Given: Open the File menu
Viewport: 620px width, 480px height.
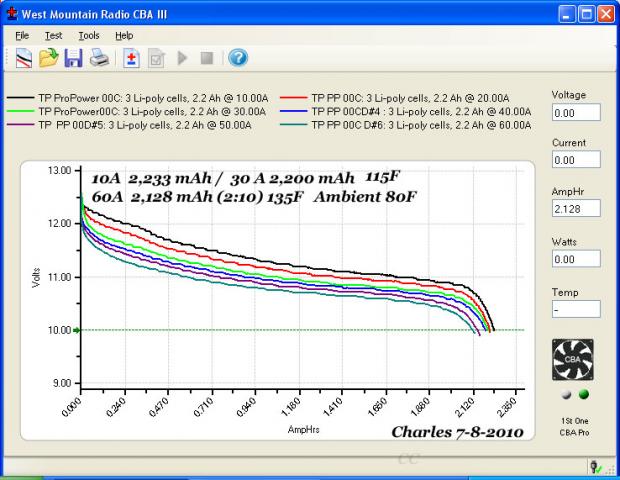Looking at the screenshot, I should point(22,35).
